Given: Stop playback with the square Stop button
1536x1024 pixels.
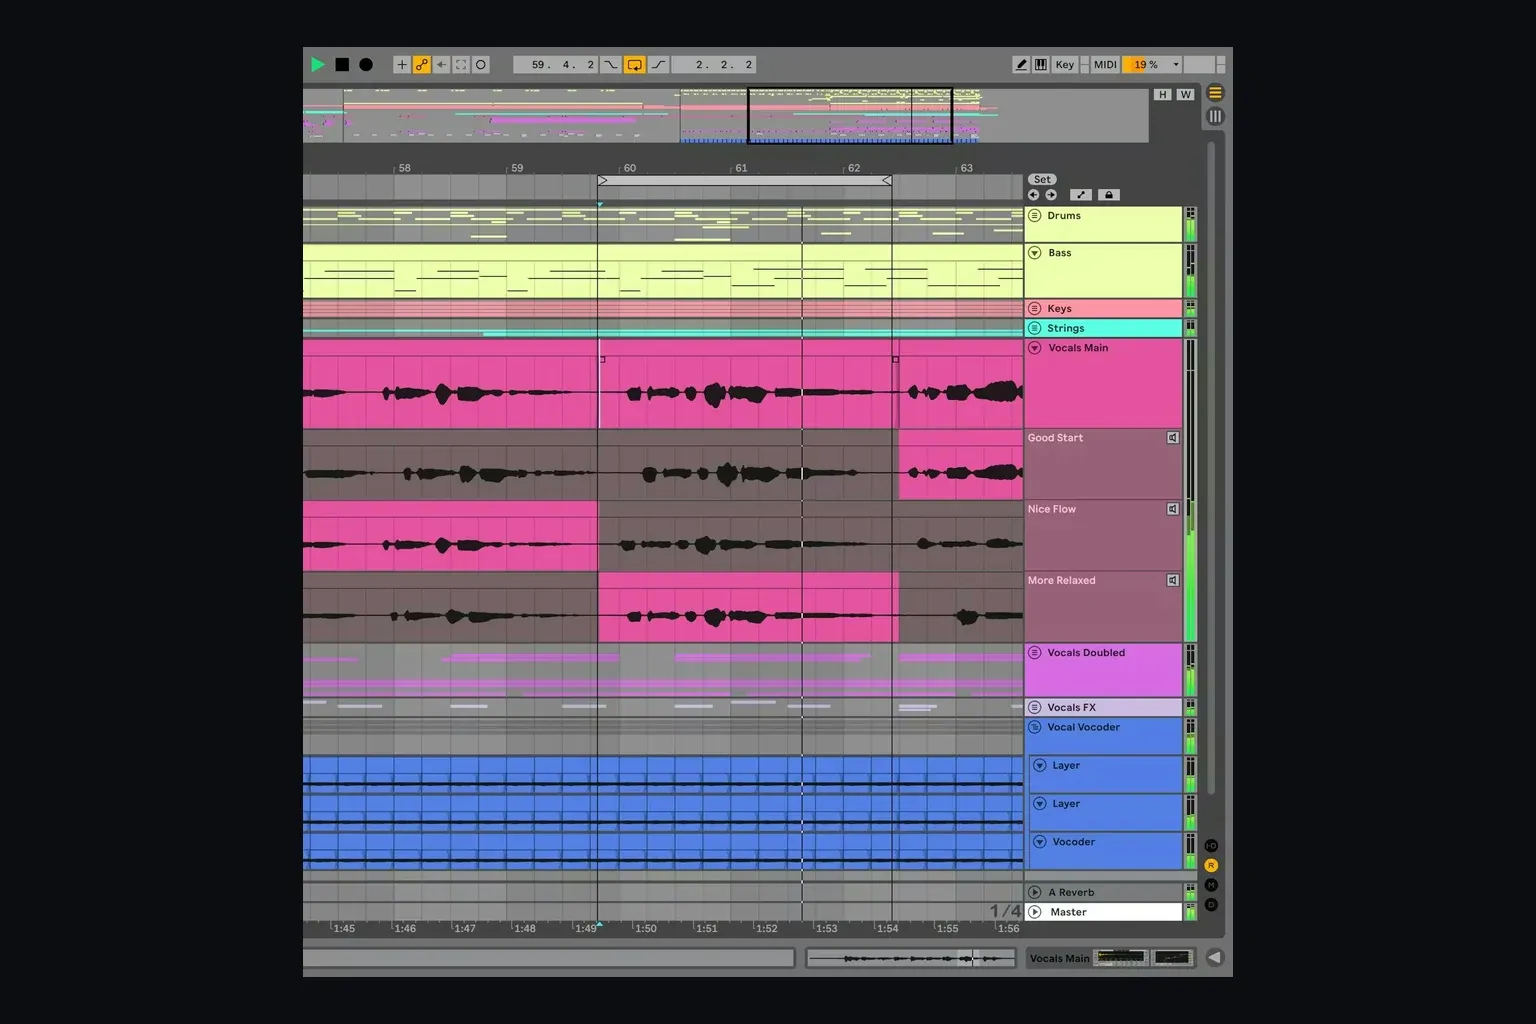Looking at the screenshot, I should point(342,65).
